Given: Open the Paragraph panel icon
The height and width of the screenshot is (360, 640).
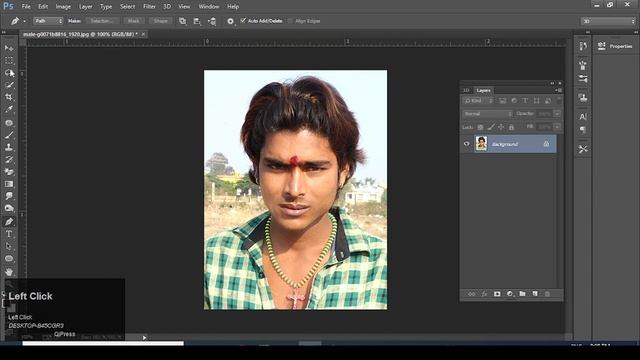Looking at the screenshot, I should pyautogui.click(x=583, y=130).
